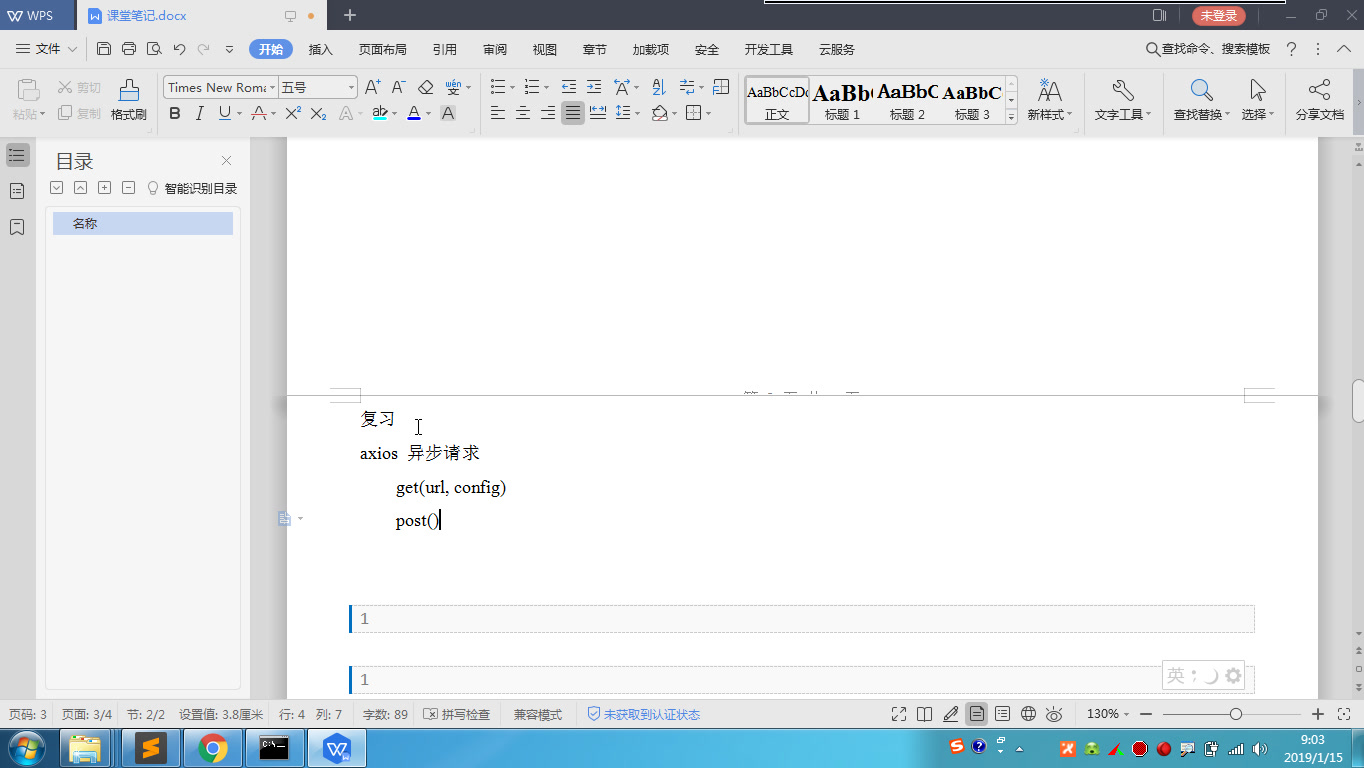Open the chapter navigation icon in left sidebar
The image size is (1364, 768).
pyautogui.click(x=17, y=191)
